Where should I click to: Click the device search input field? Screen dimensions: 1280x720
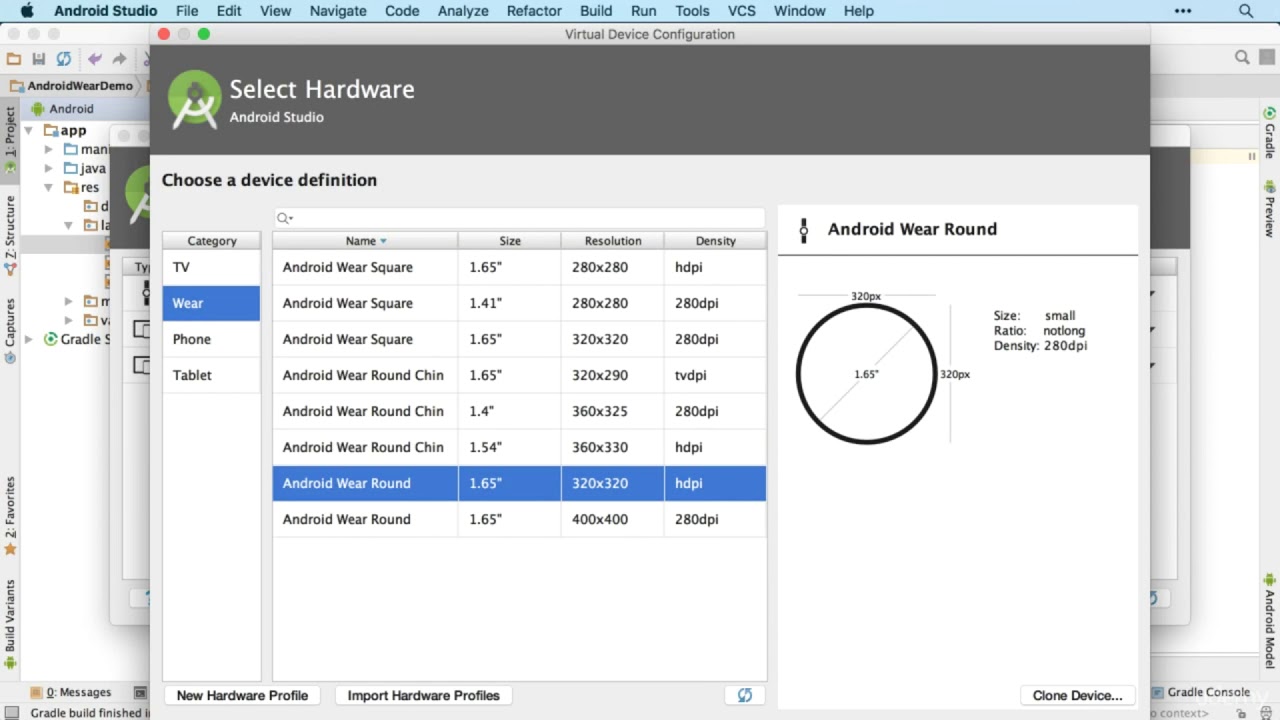(519, 218)
